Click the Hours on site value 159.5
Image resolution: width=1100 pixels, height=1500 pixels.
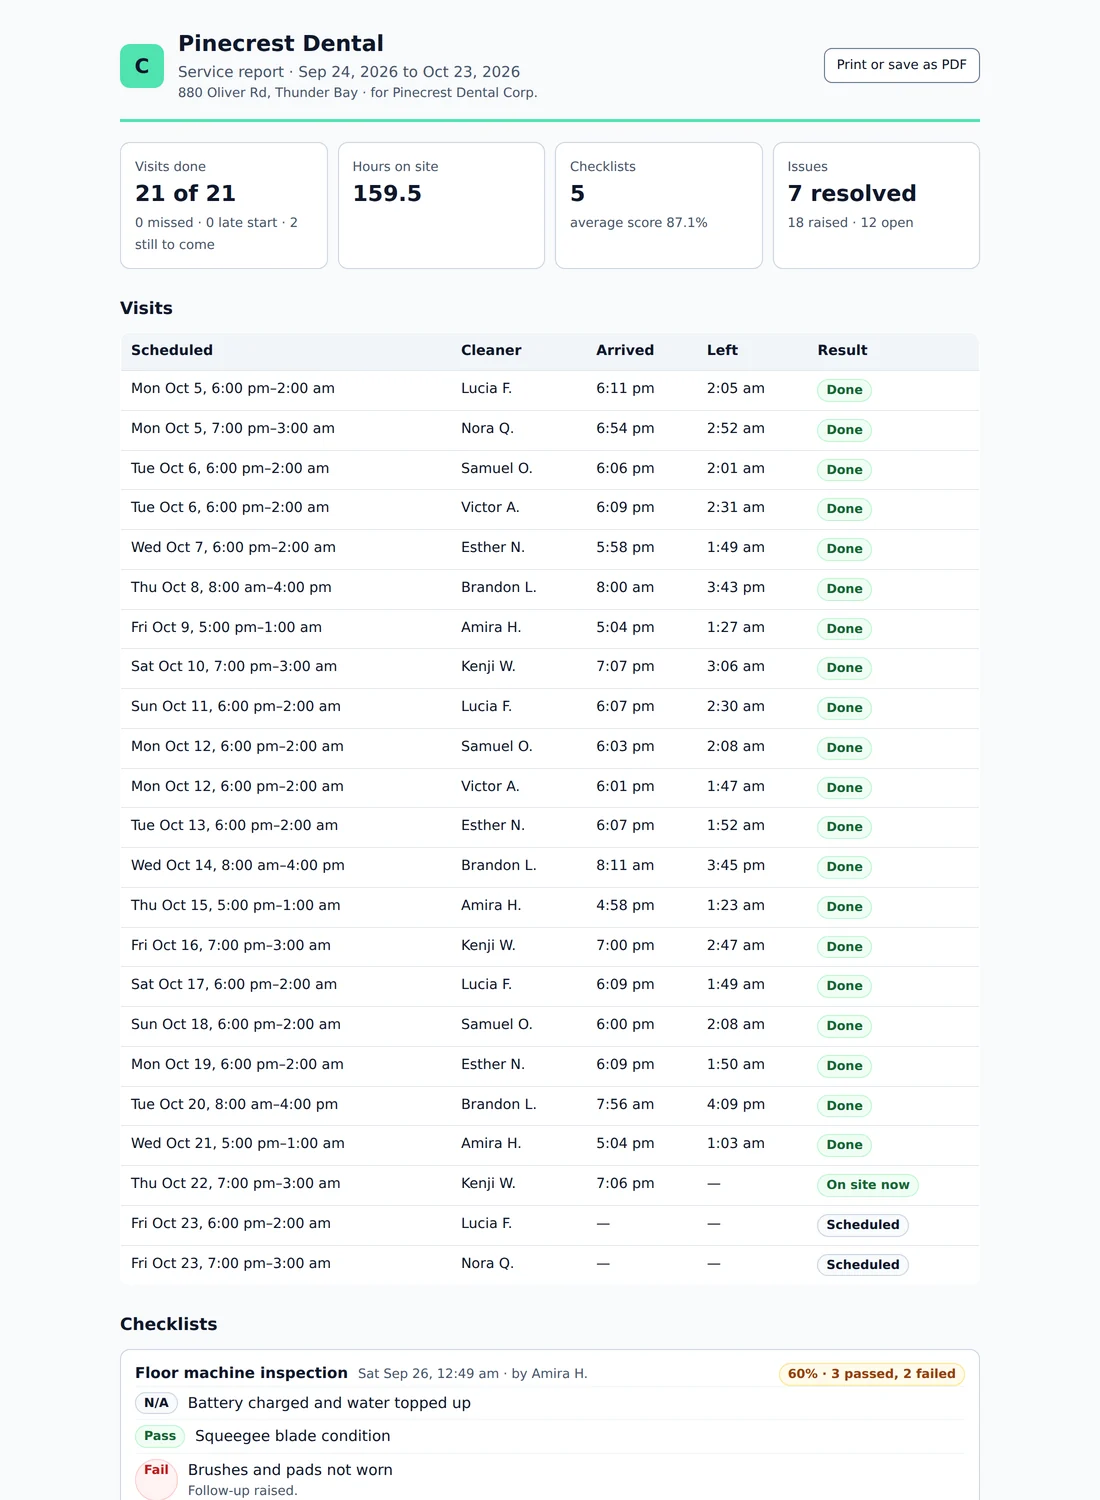[387, 193]
